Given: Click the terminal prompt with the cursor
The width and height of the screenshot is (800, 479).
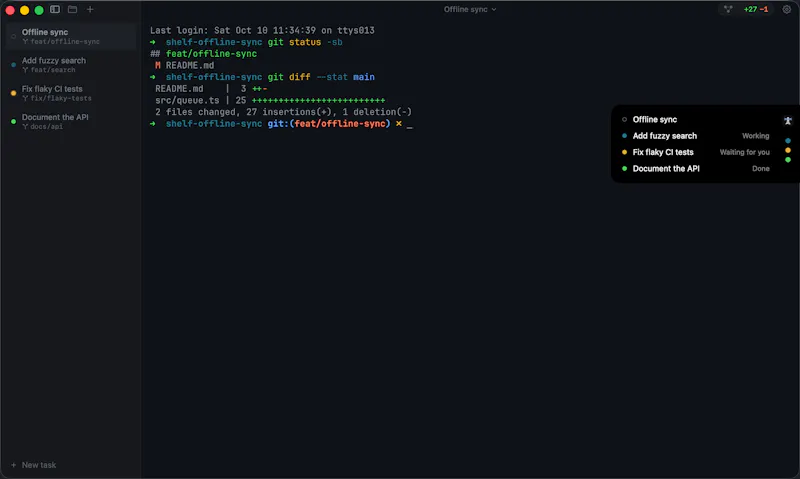Looking at the screenshot, I should (x=281, y=124).
